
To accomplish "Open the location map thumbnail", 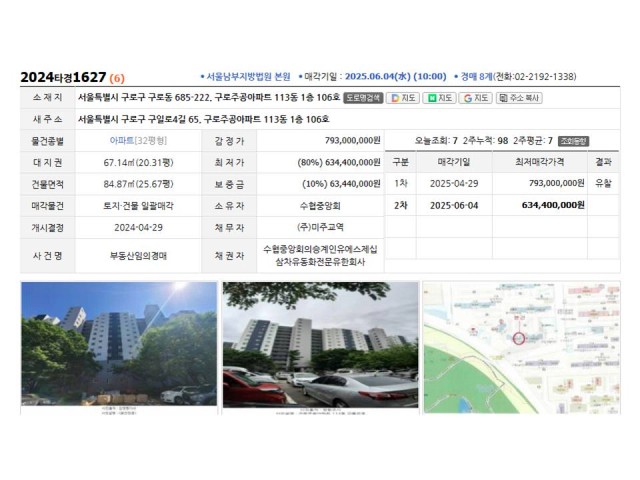I will click(x=522, y=347).
